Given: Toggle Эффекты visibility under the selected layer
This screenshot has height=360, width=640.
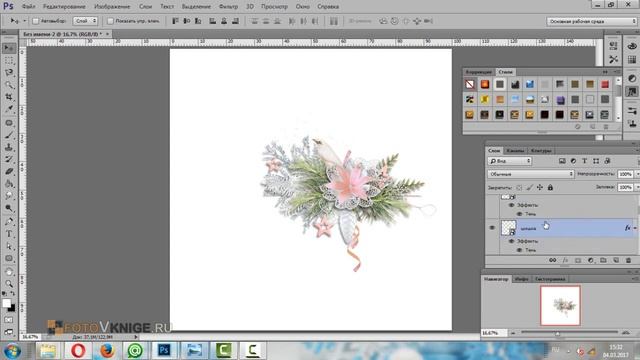Looking at the screenshot, I should point(511,241).
